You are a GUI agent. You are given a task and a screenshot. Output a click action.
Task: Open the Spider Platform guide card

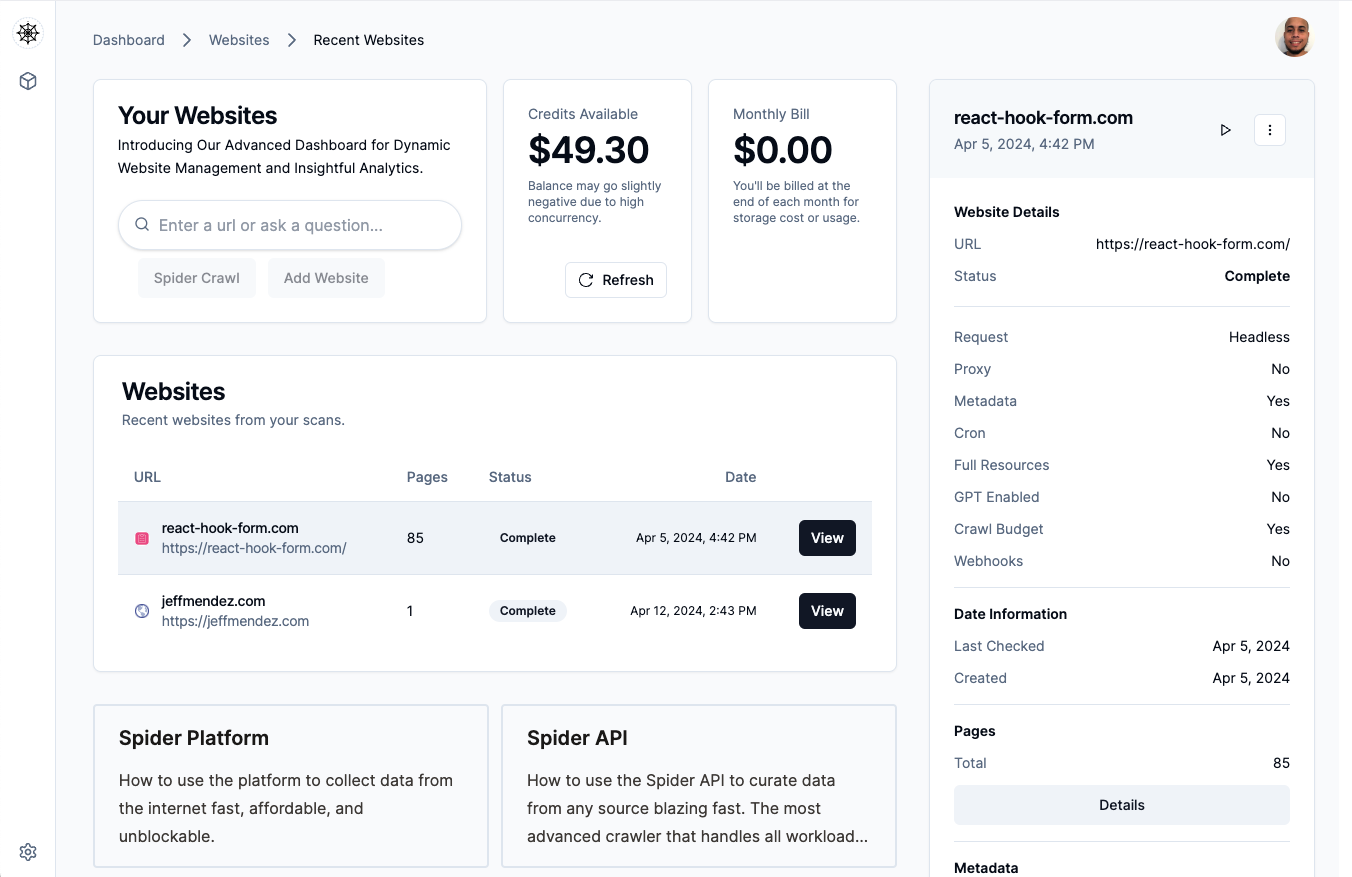tap(290, 785)
